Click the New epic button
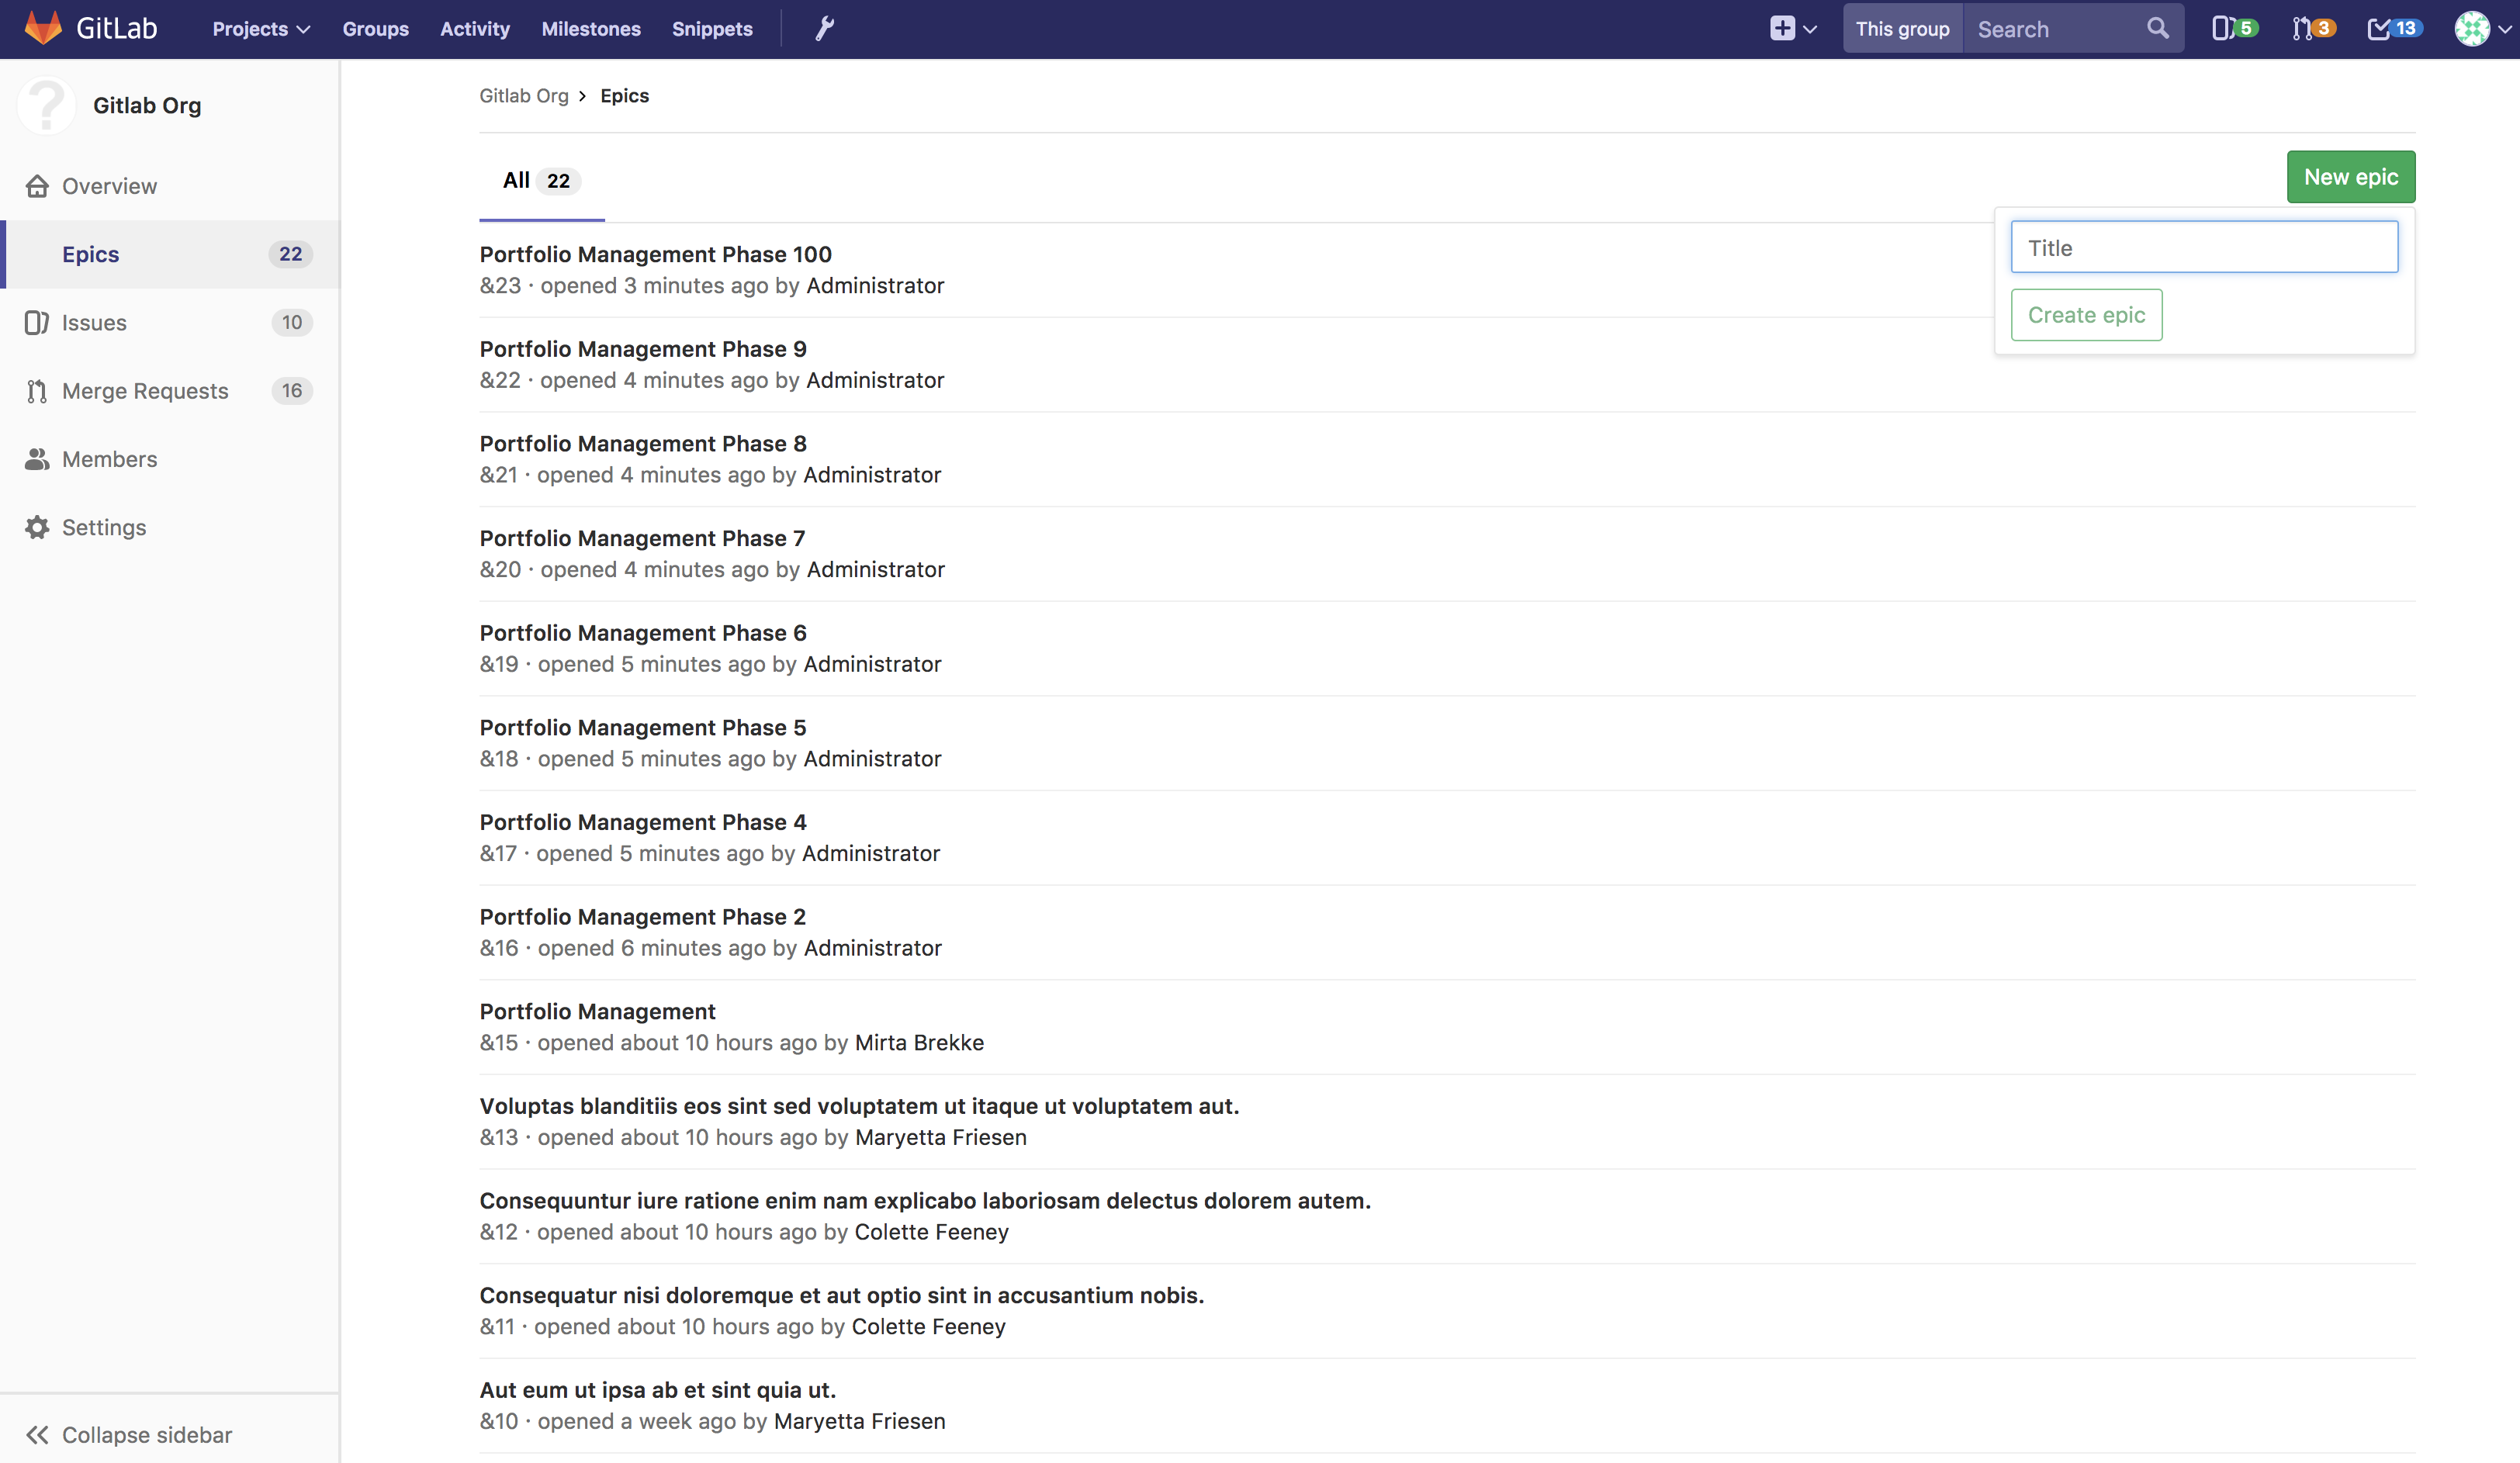Screen dimensions: 2520x1463 click(x=2350, y=177)
